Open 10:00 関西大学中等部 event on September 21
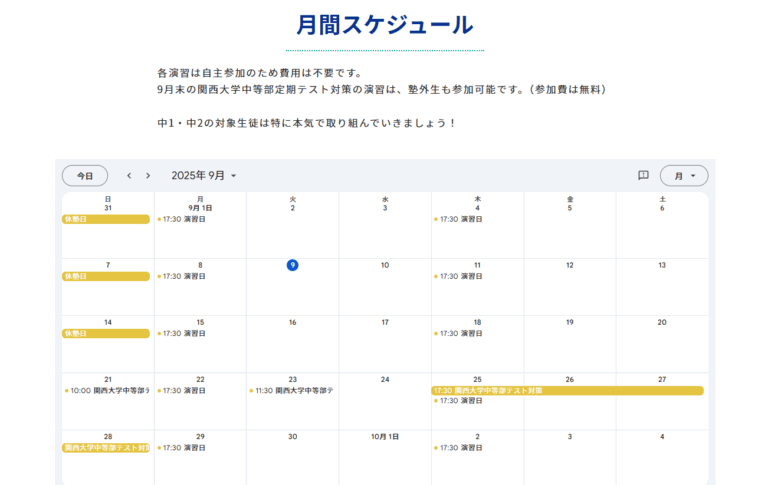This screenshot has width=768, height=485. (x=107, y=390)
